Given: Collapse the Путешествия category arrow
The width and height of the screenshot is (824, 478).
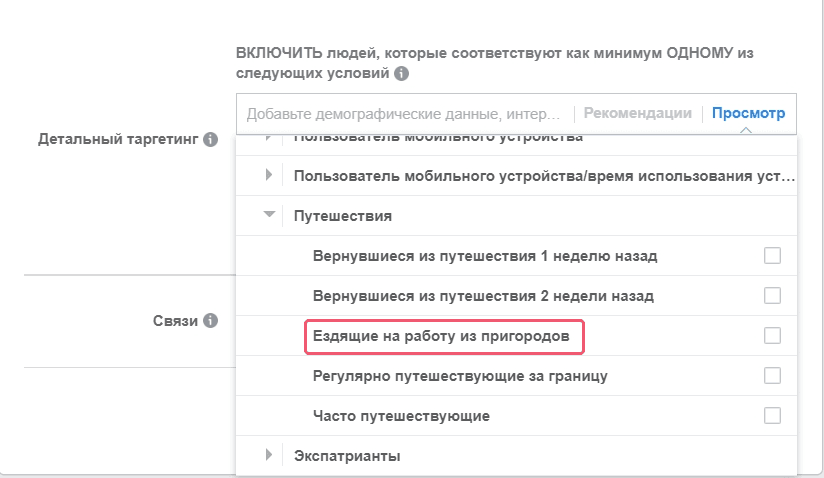Looking at the screenshot, I should [x=269, y=215].
